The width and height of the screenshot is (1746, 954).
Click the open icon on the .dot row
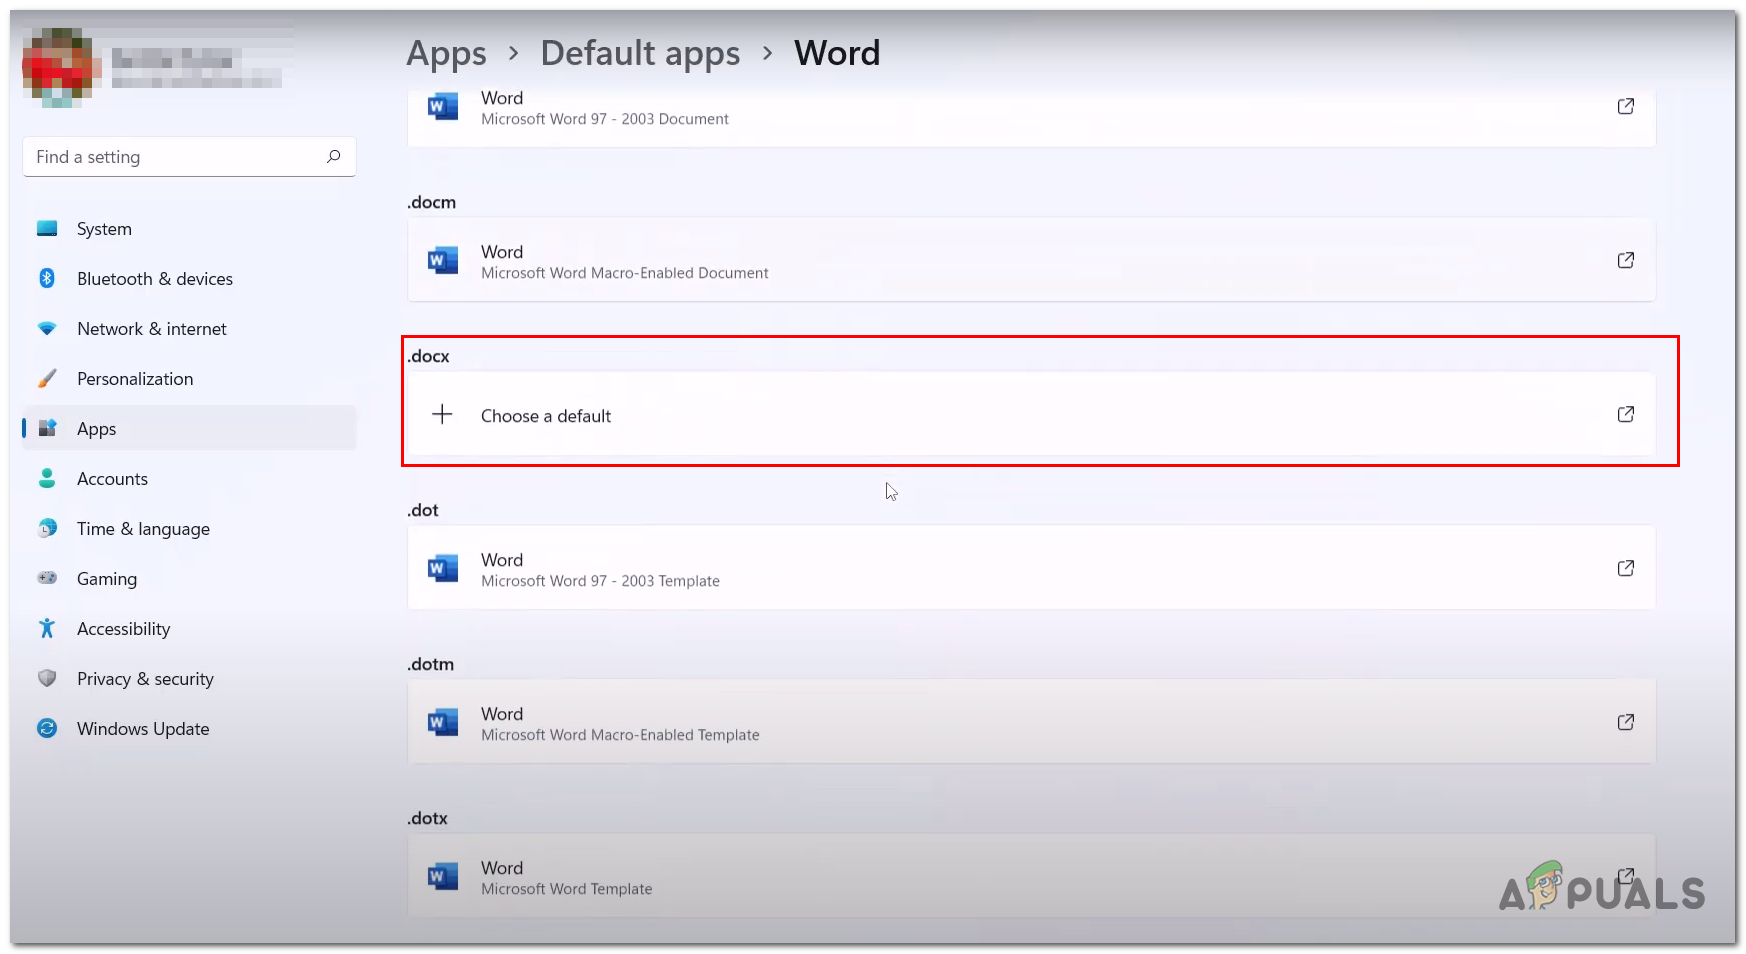(x=1625, y=569)
